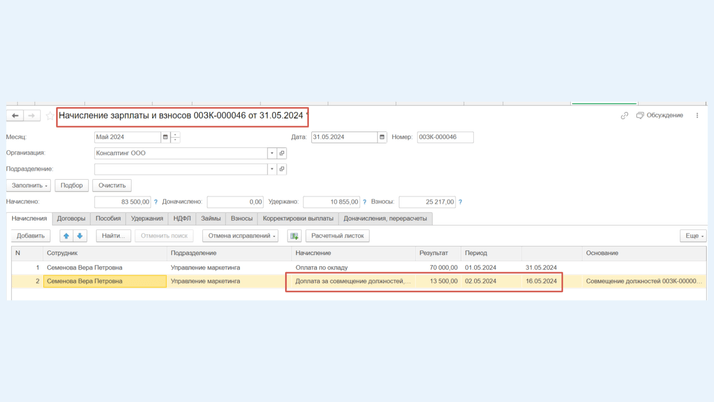Click the Расчетный листок button
This screenshot has width=714, height=402.
tap(338, 236)
